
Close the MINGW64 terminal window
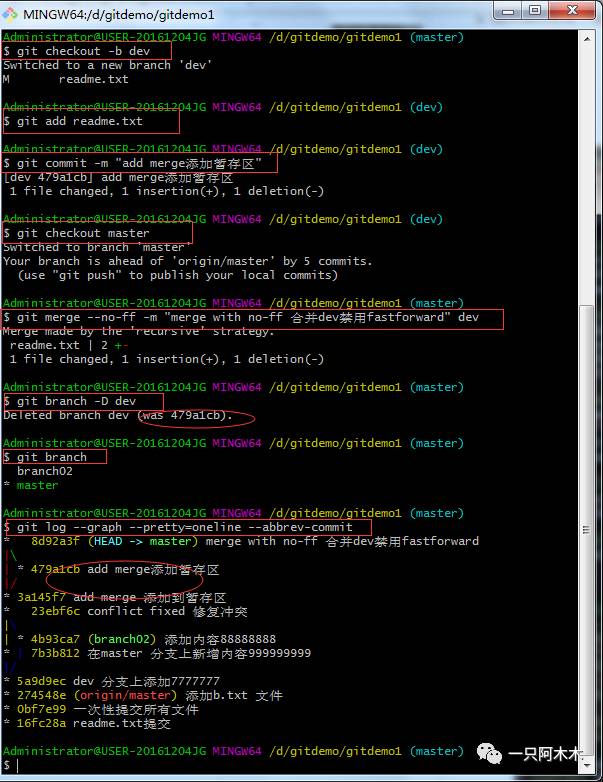click(572, 10)
